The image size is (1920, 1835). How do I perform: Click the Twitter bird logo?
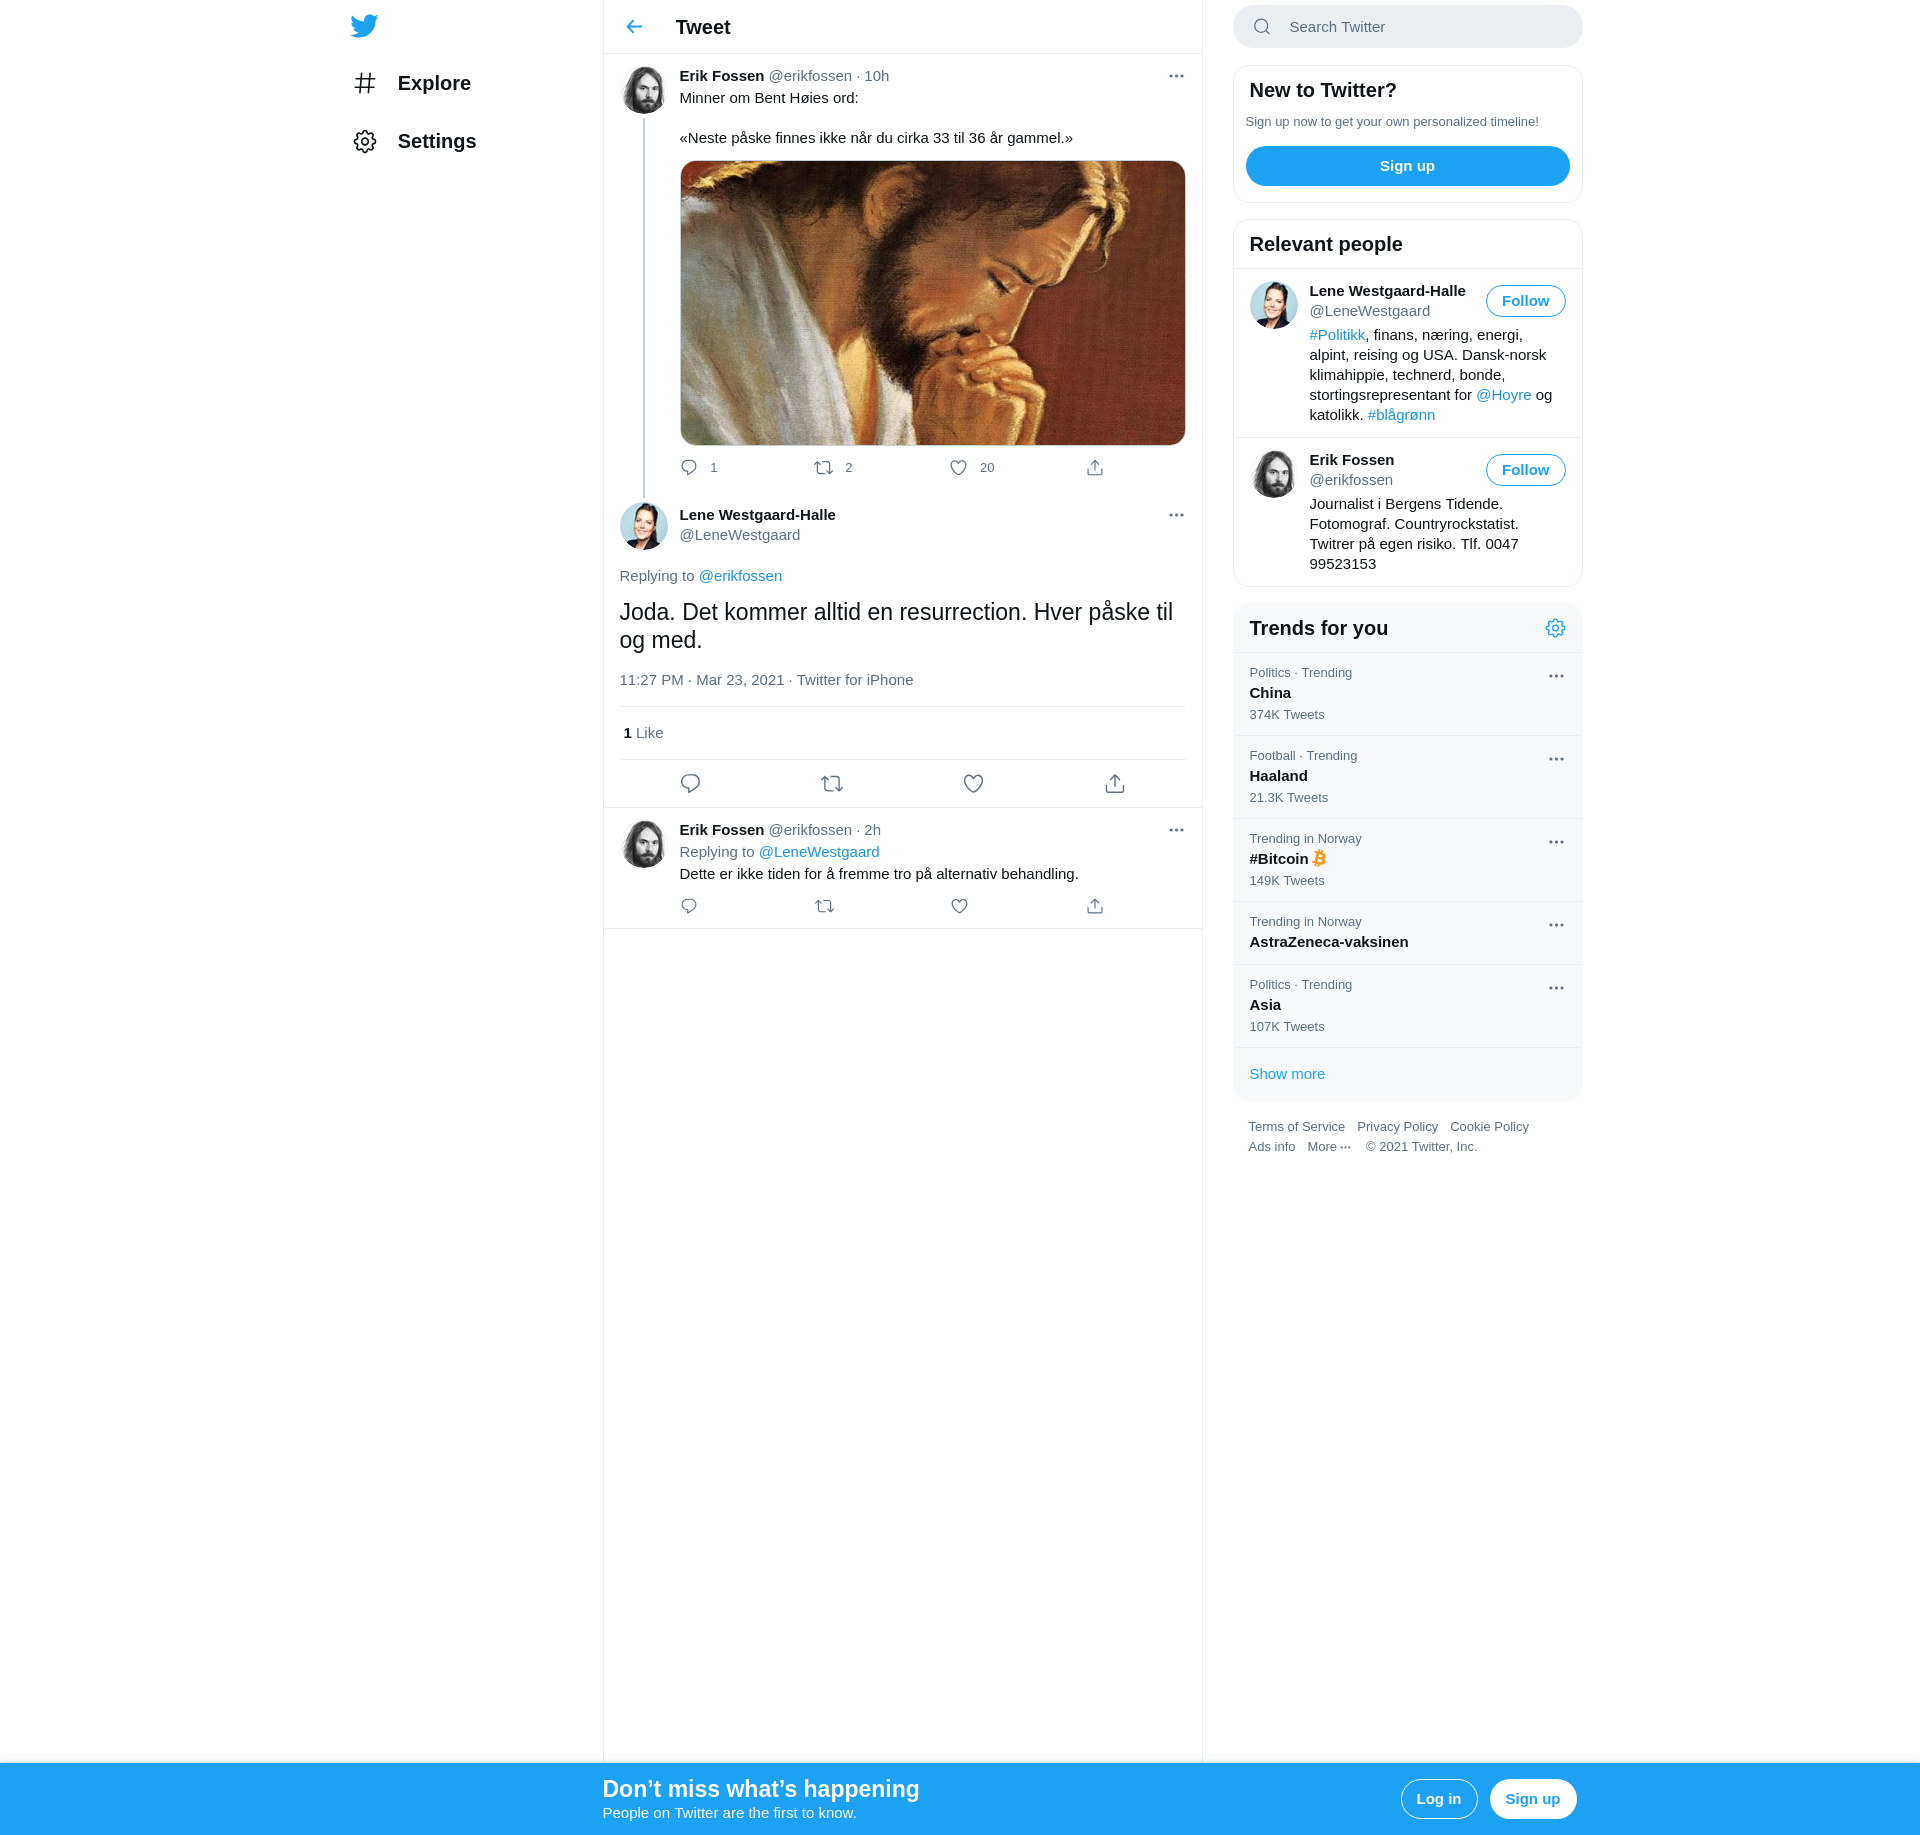tap(364, 26)
